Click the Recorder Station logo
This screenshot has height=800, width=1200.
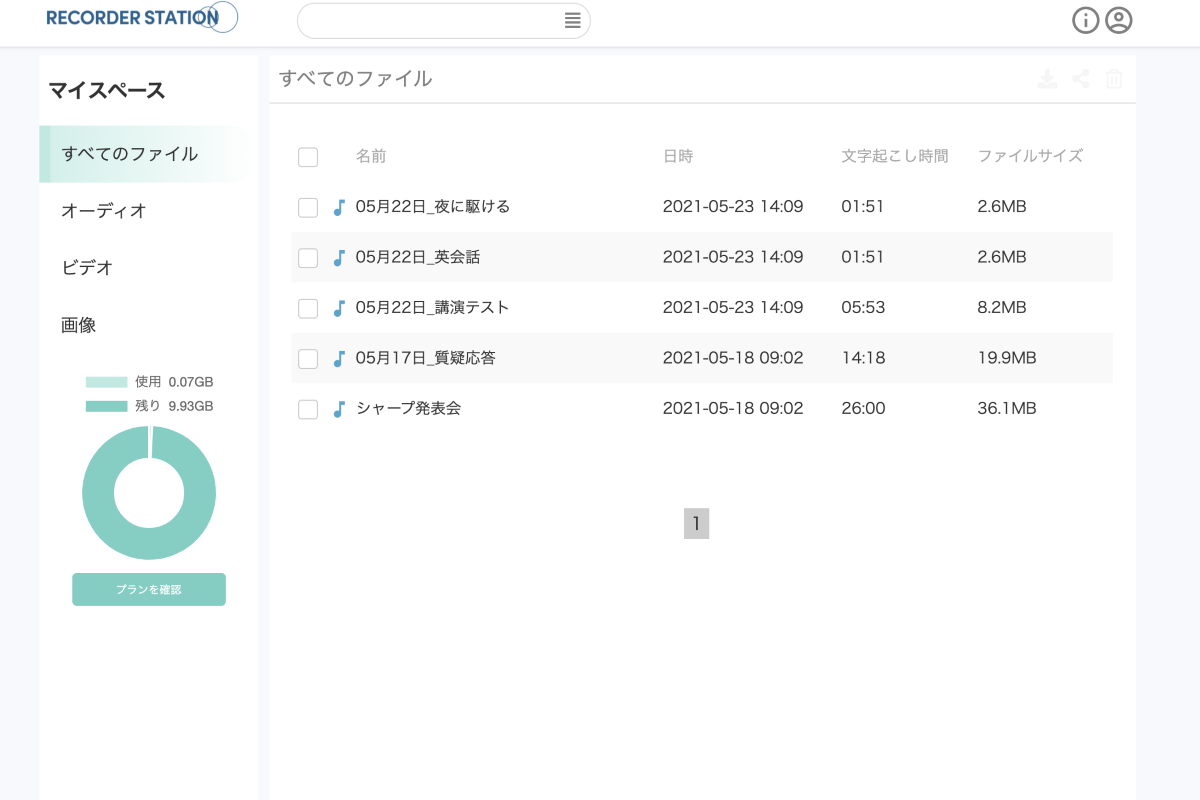point(140,18)
